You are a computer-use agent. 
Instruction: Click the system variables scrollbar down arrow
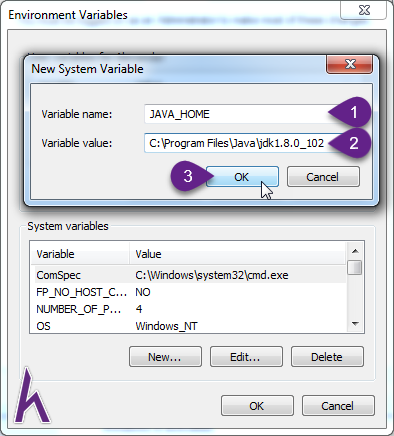click(355, 324)
